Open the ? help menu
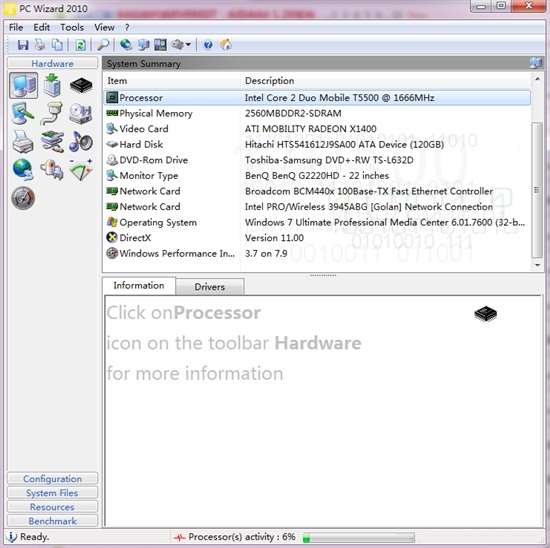The width and height of the screenshot is (550, 548). (x=127, y=27)
